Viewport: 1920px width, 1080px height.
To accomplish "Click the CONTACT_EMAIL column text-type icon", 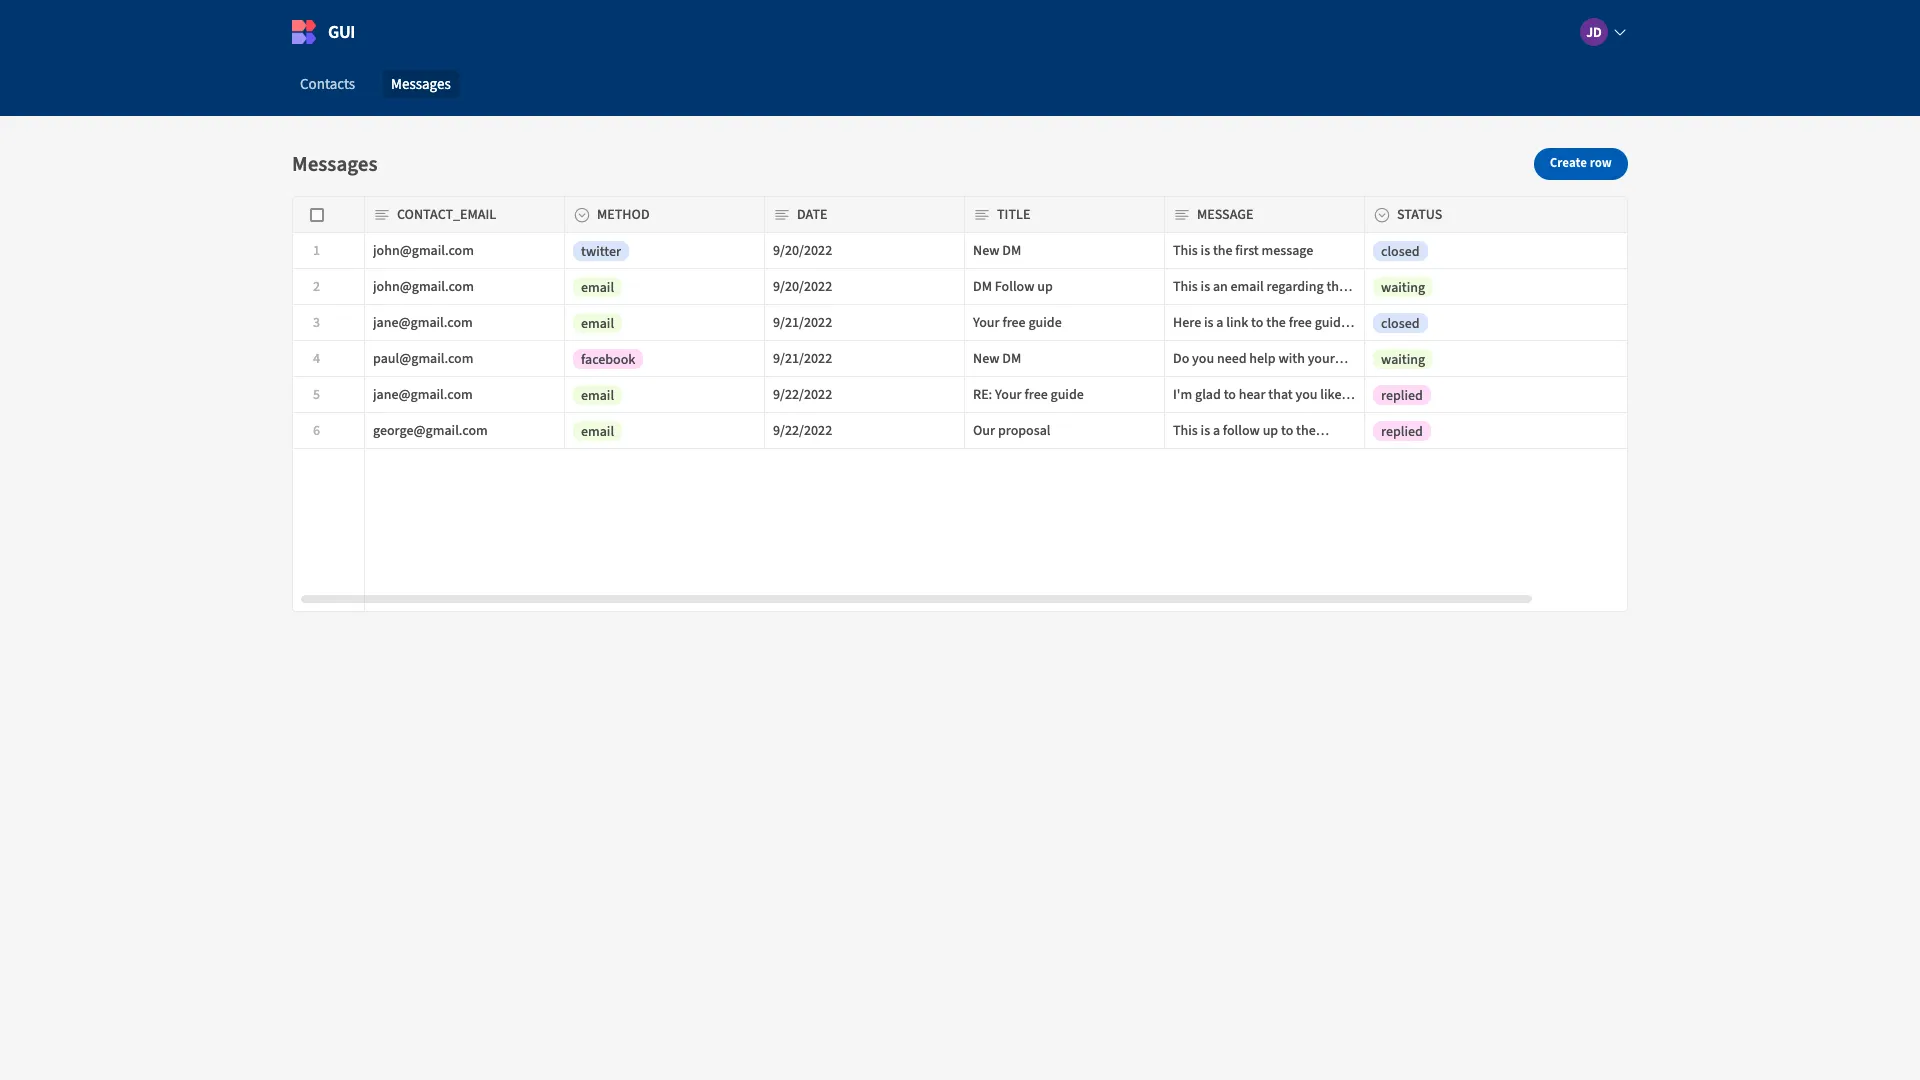I will tap(381, 215).
